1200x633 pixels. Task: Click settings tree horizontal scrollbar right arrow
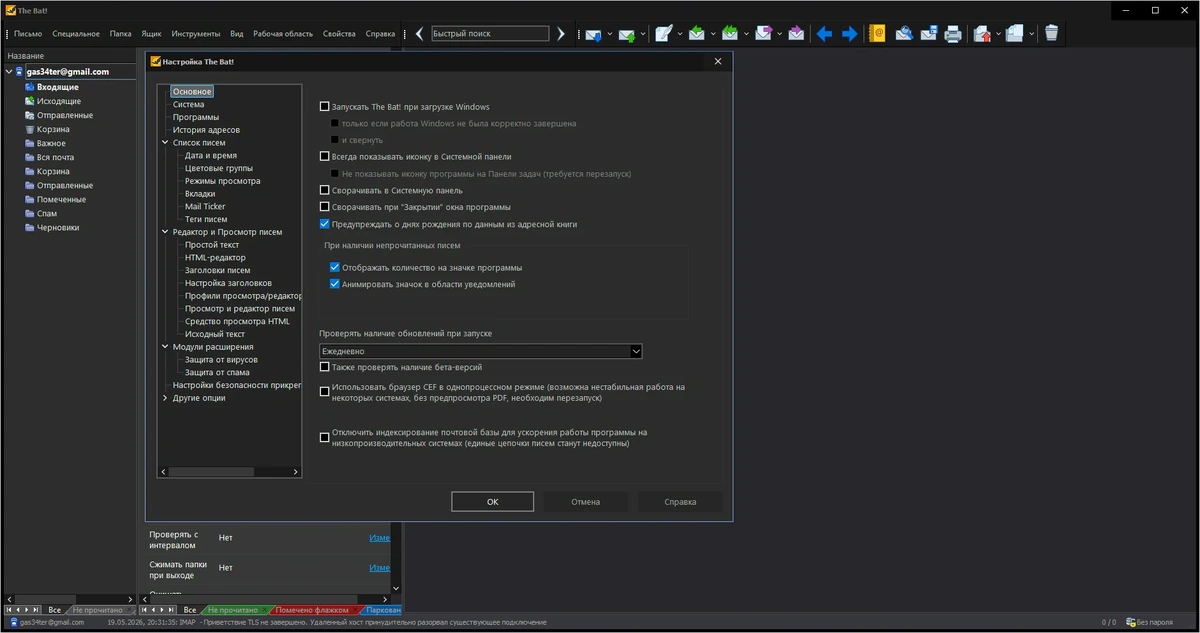click(x=295, y=472)
